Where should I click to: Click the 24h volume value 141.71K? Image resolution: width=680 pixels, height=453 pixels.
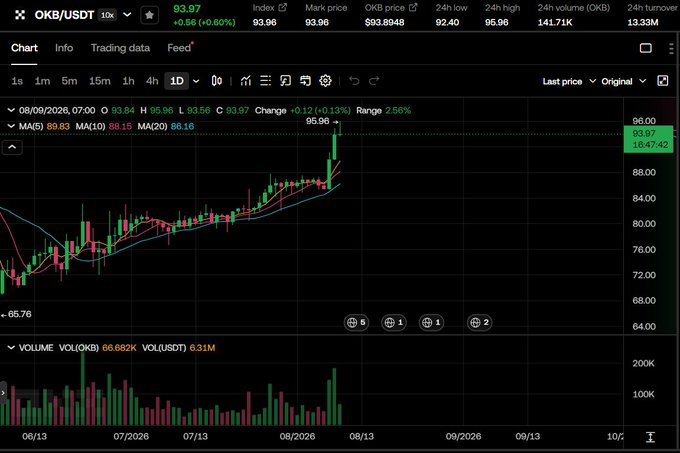[555, 22]
